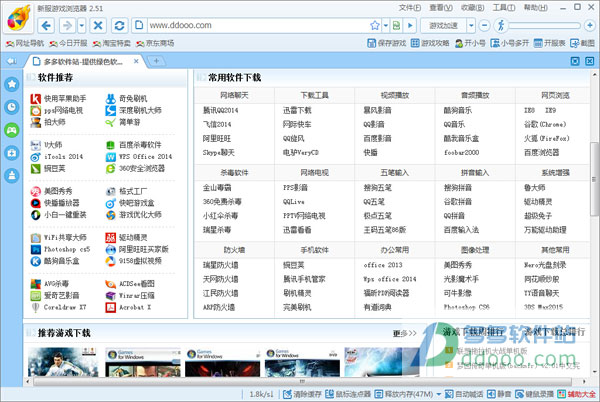Click the history clock sidebar icon
Screen dimensions: 600x402
(12, 107)
